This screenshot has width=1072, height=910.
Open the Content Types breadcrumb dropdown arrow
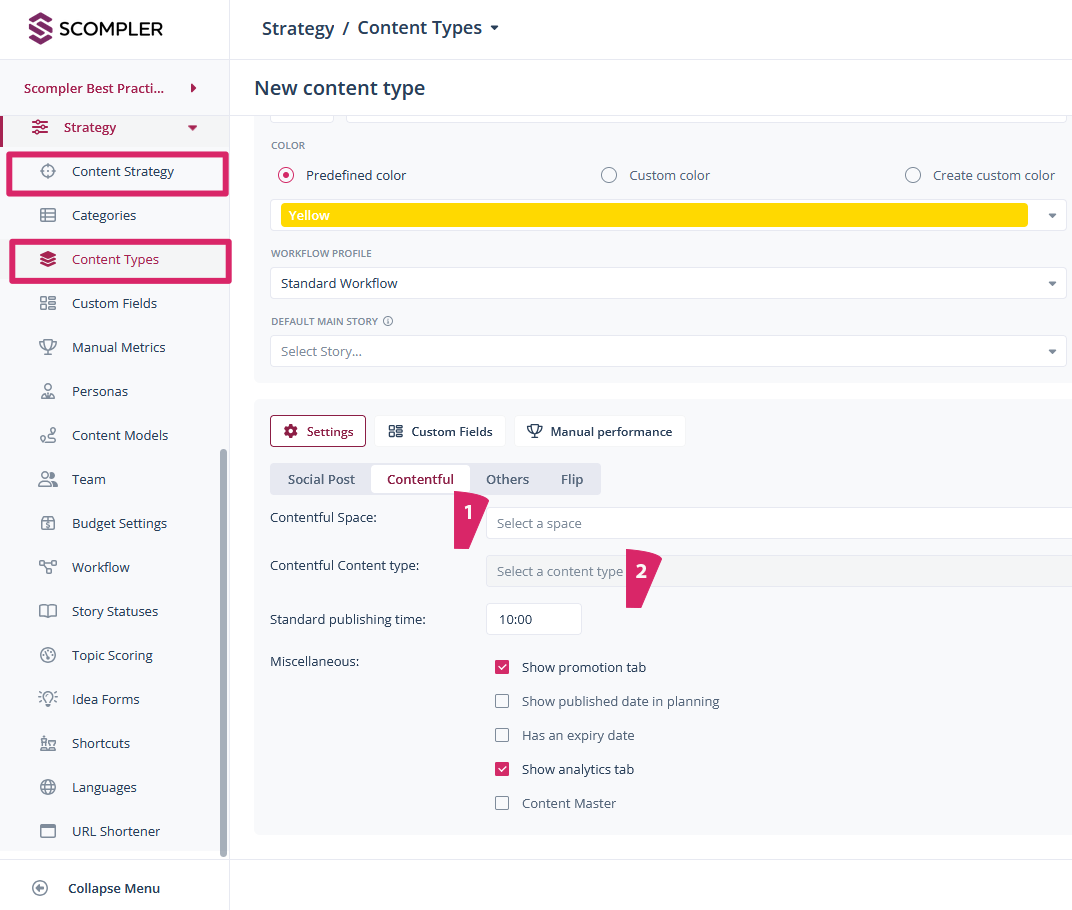[x=494, y=29]
